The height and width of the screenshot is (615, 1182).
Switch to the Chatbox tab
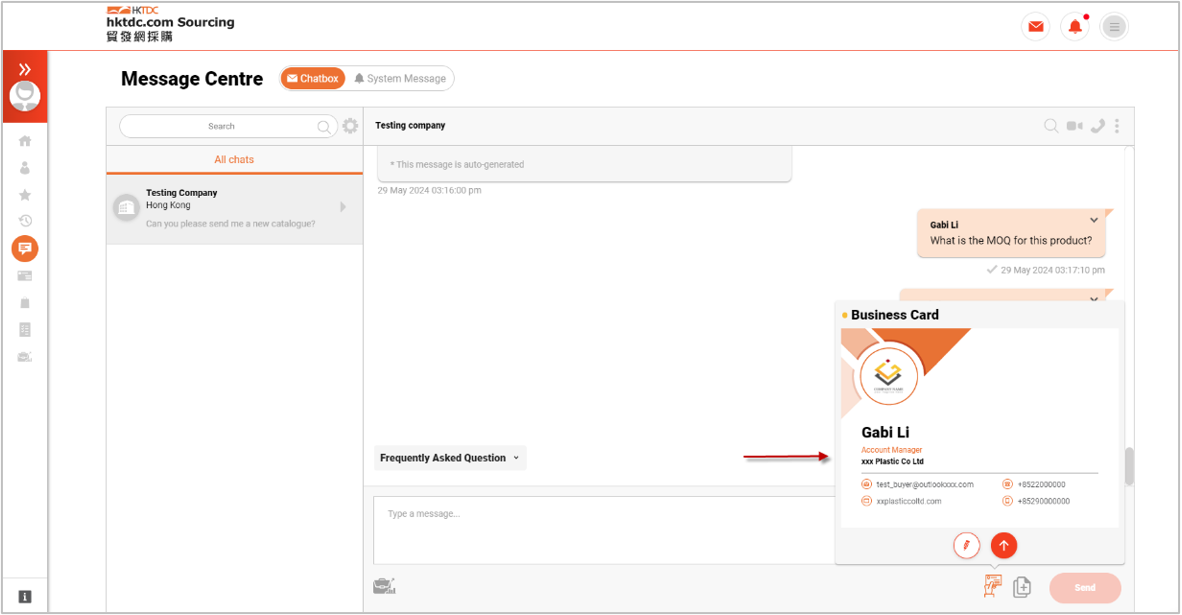[x=313, y=78]
